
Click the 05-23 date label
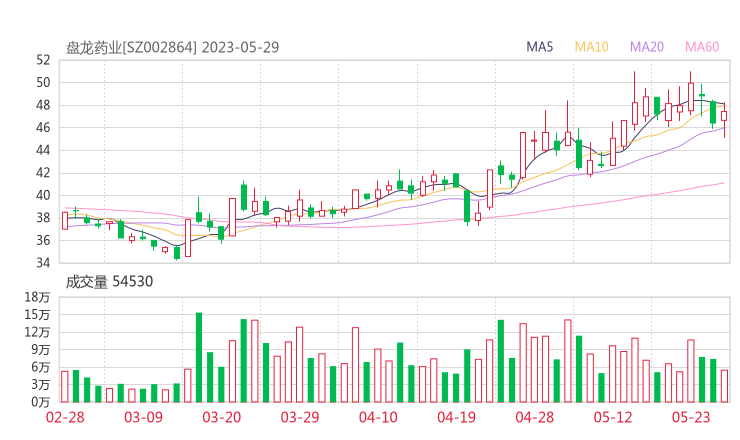tap(691, 417)
